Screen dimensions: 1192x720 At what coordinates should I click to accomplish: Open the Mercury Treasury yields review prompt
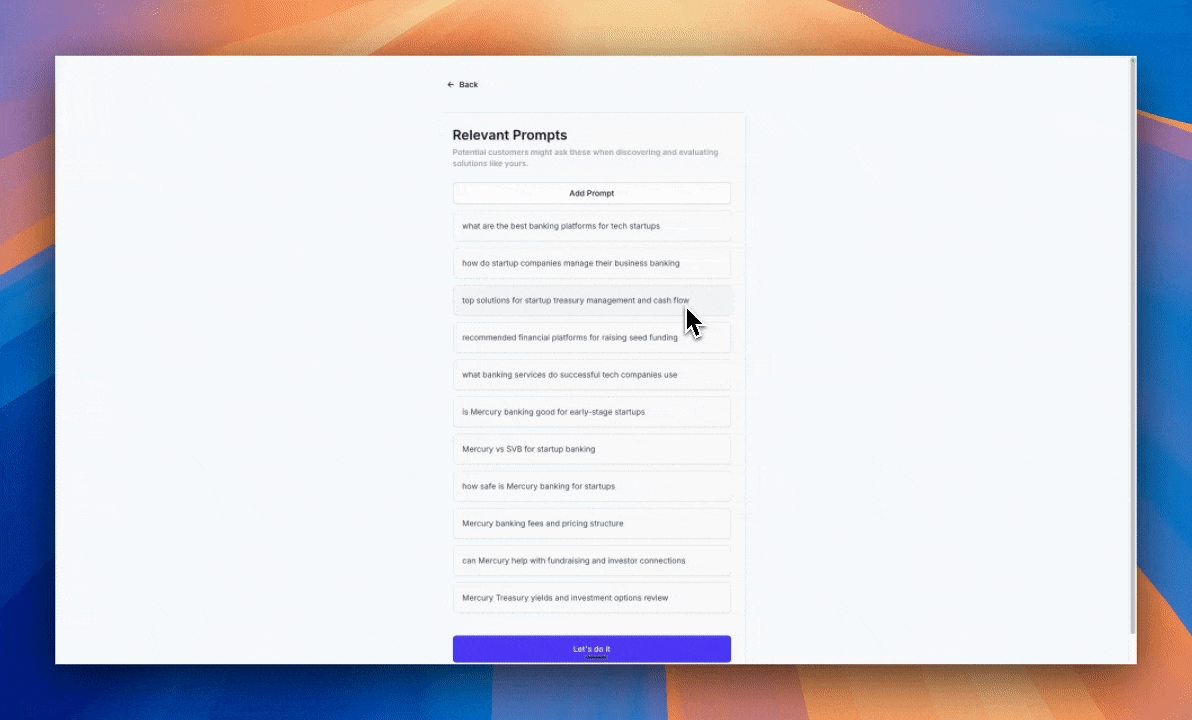(591, 598)
